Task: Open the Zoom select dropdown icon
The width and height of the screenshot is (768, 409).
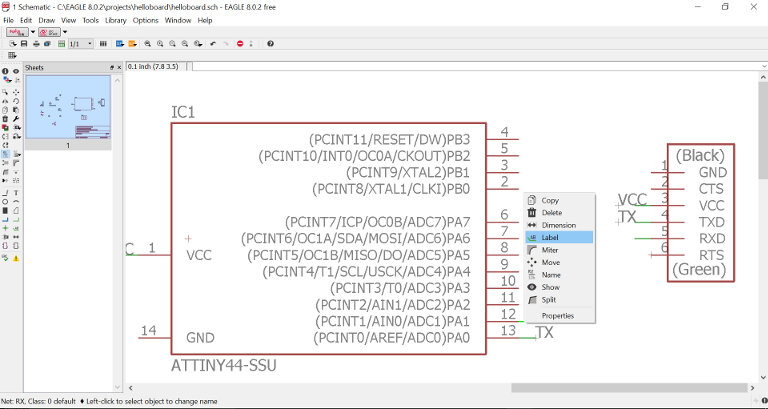Action: pyautogui.click(x=198, y=44)
